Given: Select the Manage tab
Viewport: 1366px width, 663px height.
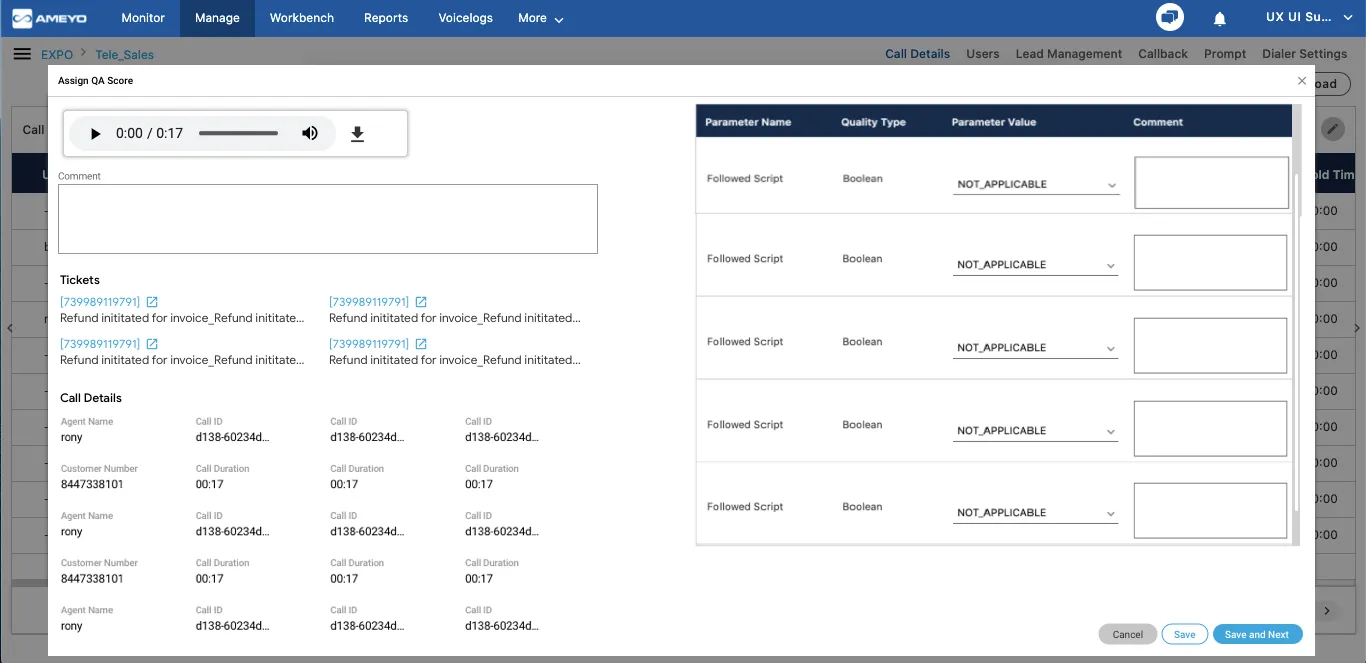Looking at the screenshot, I should point(217,18).
